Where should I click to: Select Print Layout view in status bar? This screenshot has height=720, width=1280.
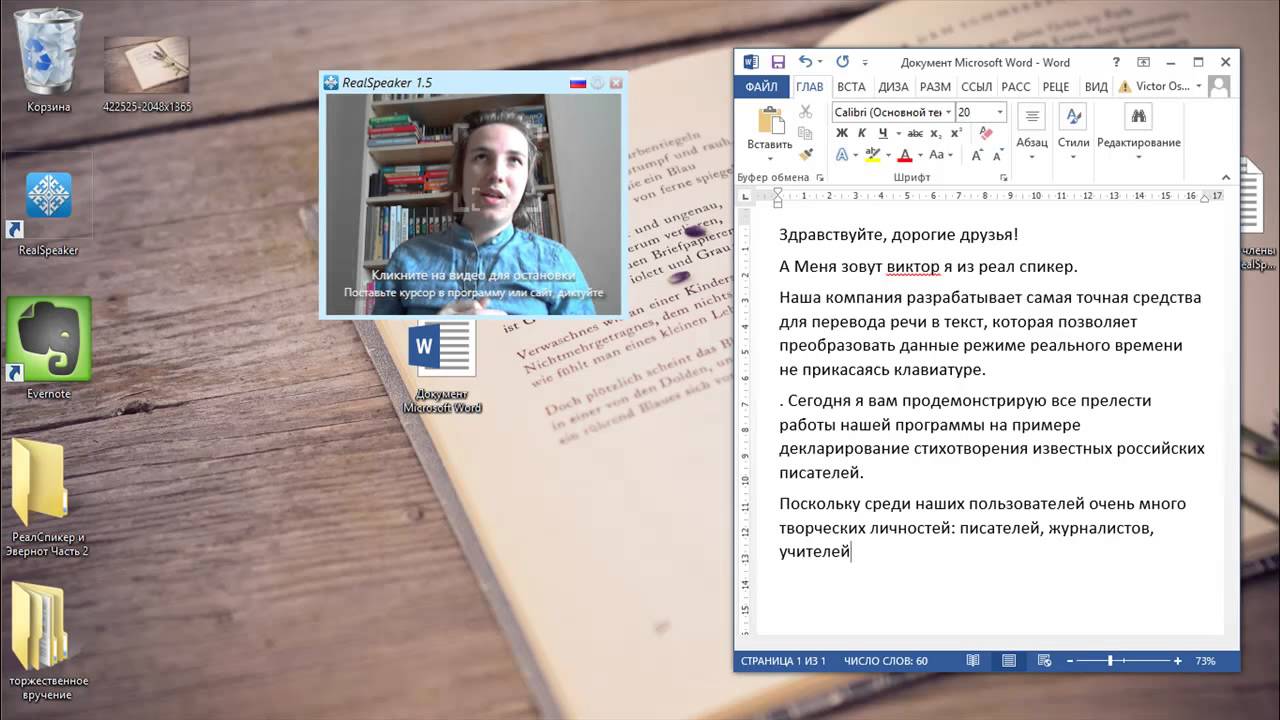(x=1009, y=661)
